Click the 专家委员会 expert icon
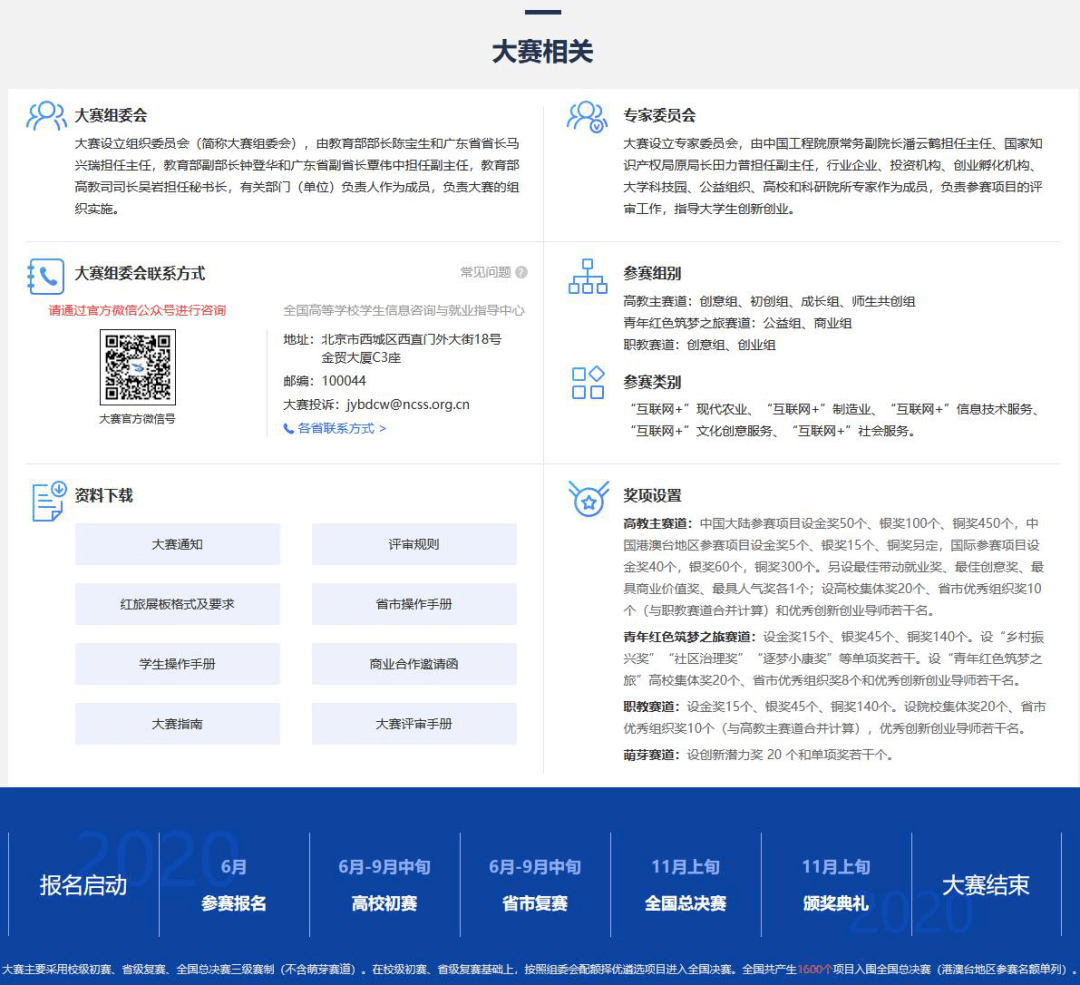The width and height of the screenshot is (1080, 985). 587,116
